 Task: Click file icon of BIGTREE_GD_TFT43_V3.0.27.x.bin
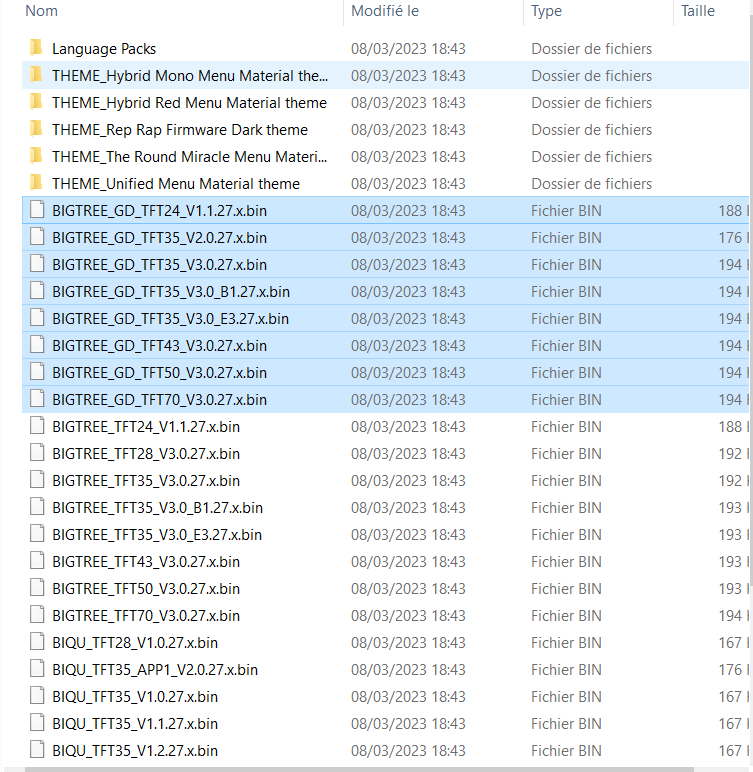click(37, 345)
